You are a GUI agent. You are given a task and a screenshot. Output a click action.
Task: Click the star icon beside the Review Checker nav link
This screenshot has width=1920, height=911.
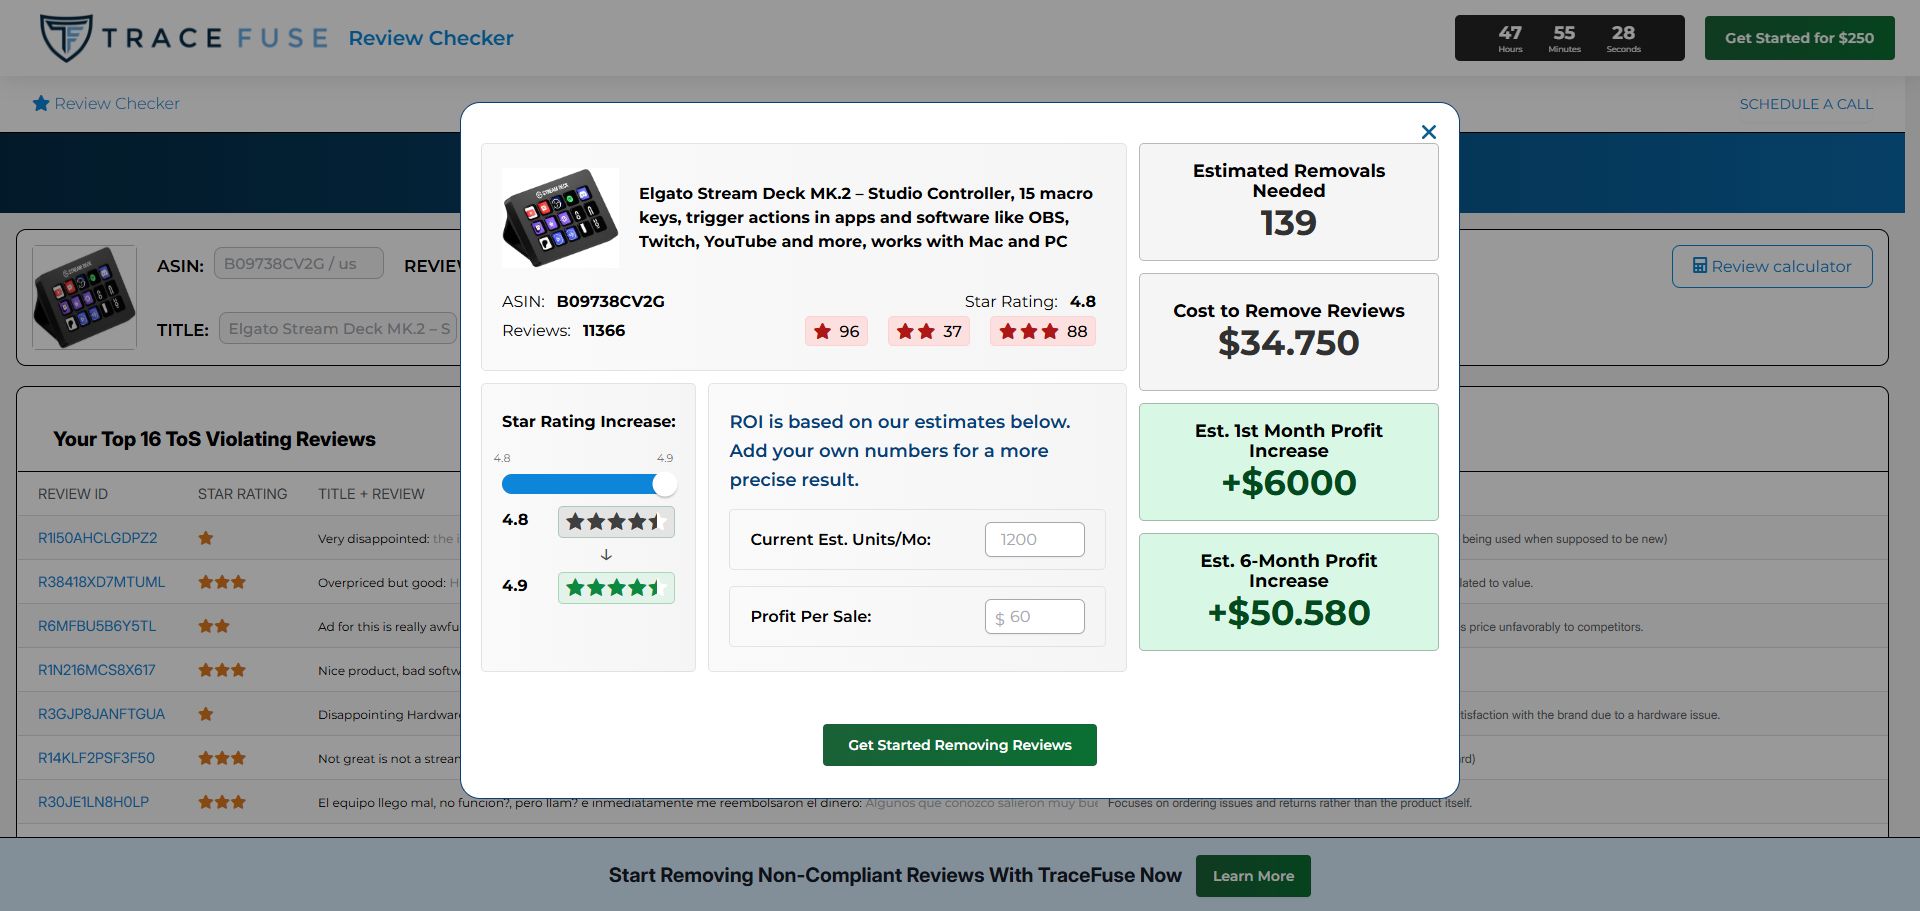click(x=41, y=103)
